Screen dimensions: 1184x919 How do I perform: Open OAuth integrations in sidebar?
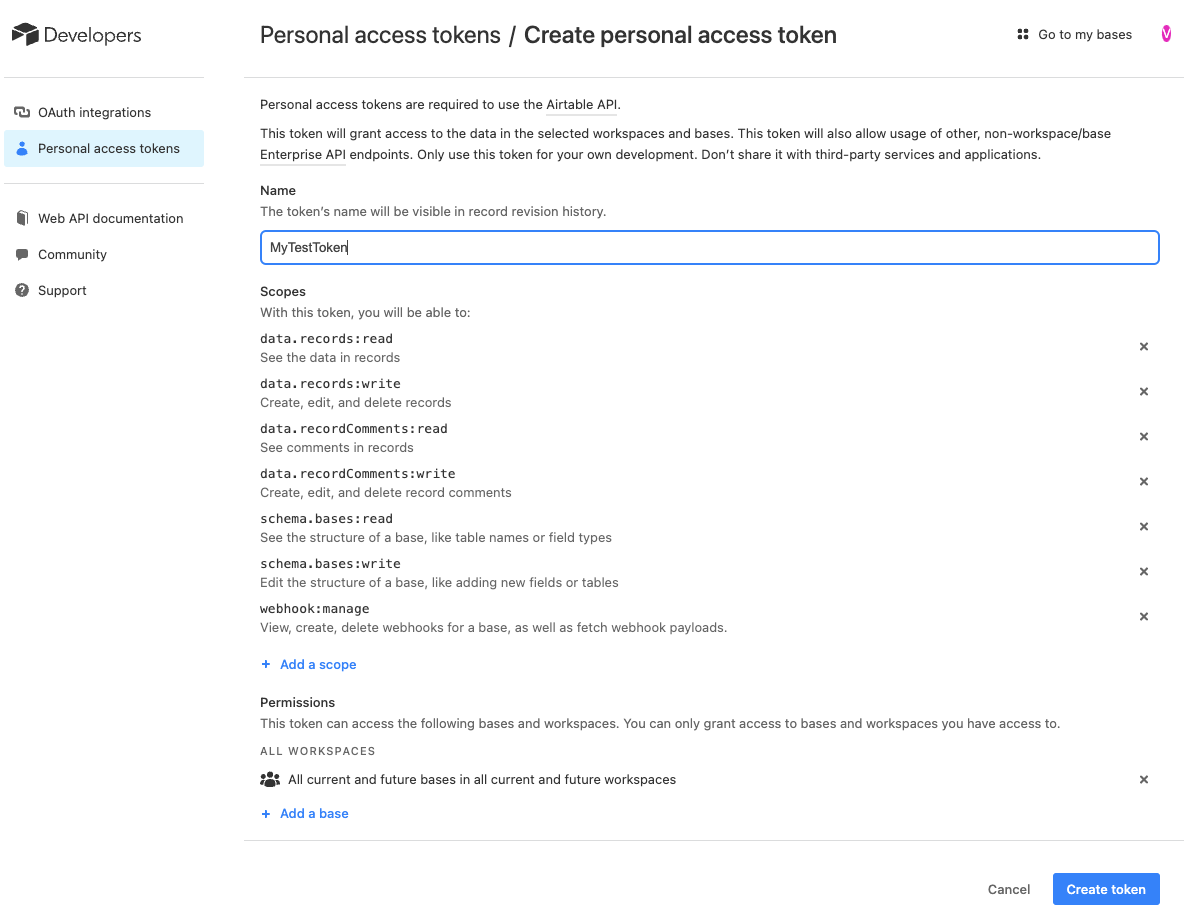94,113
